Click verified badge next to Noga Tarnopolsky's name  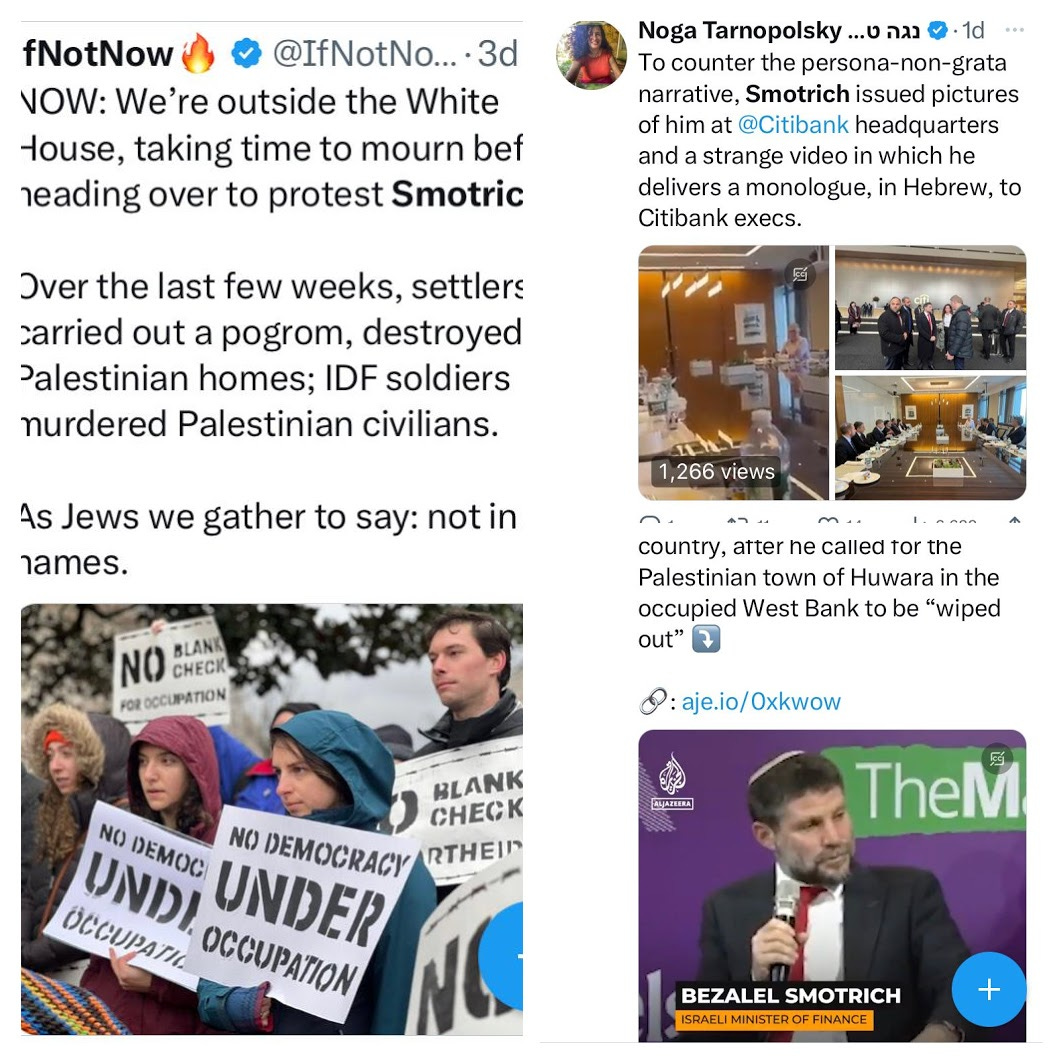(x=937, y=30)
